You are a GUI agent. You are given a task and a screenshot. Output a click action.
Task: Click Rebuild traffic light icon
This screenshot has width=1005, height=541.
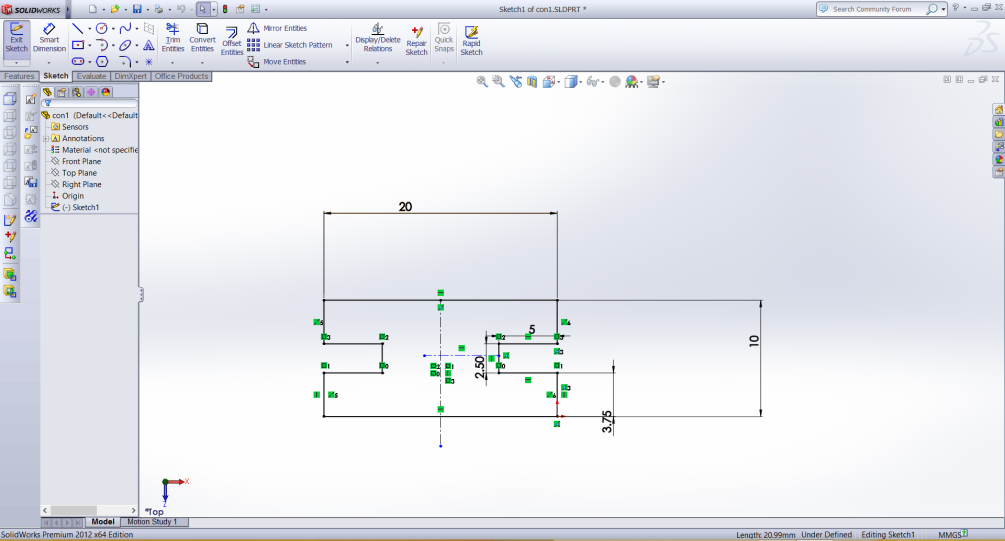coord(225,9)
